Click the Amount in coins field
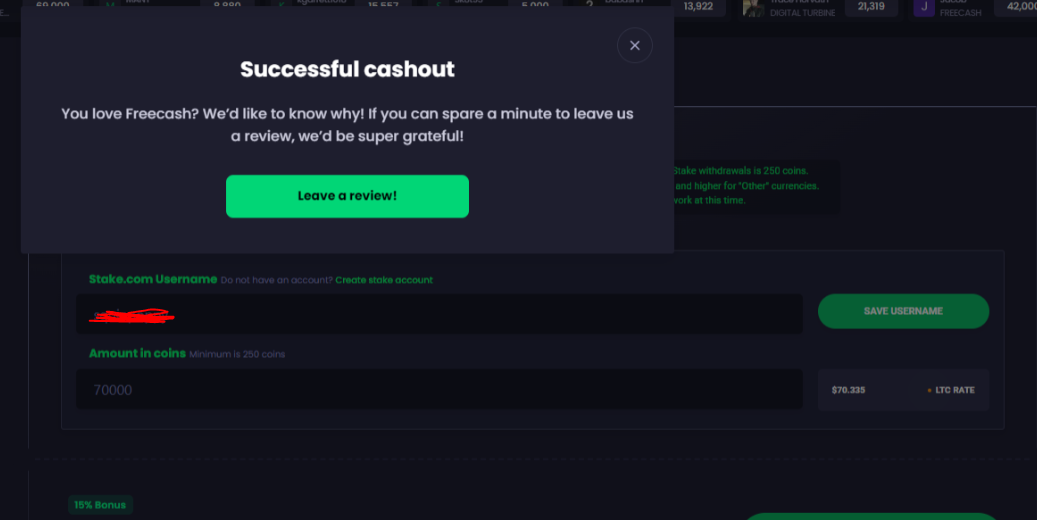 coord(439,389)
